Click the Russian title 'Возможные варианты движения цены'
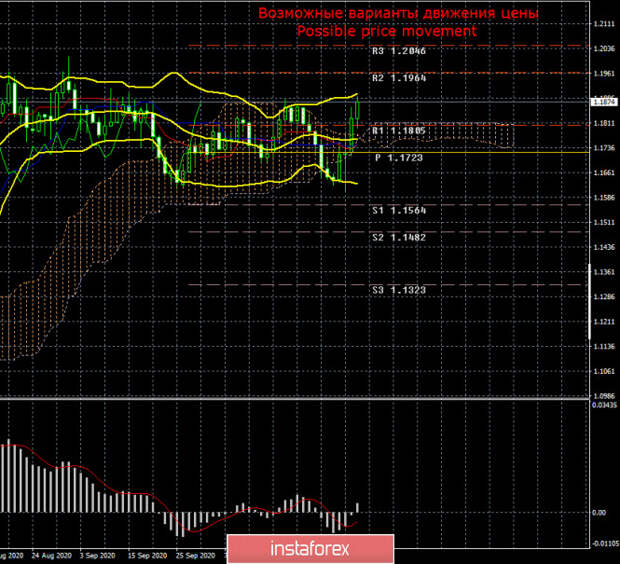620x564 pixels. tap(398, 13)
